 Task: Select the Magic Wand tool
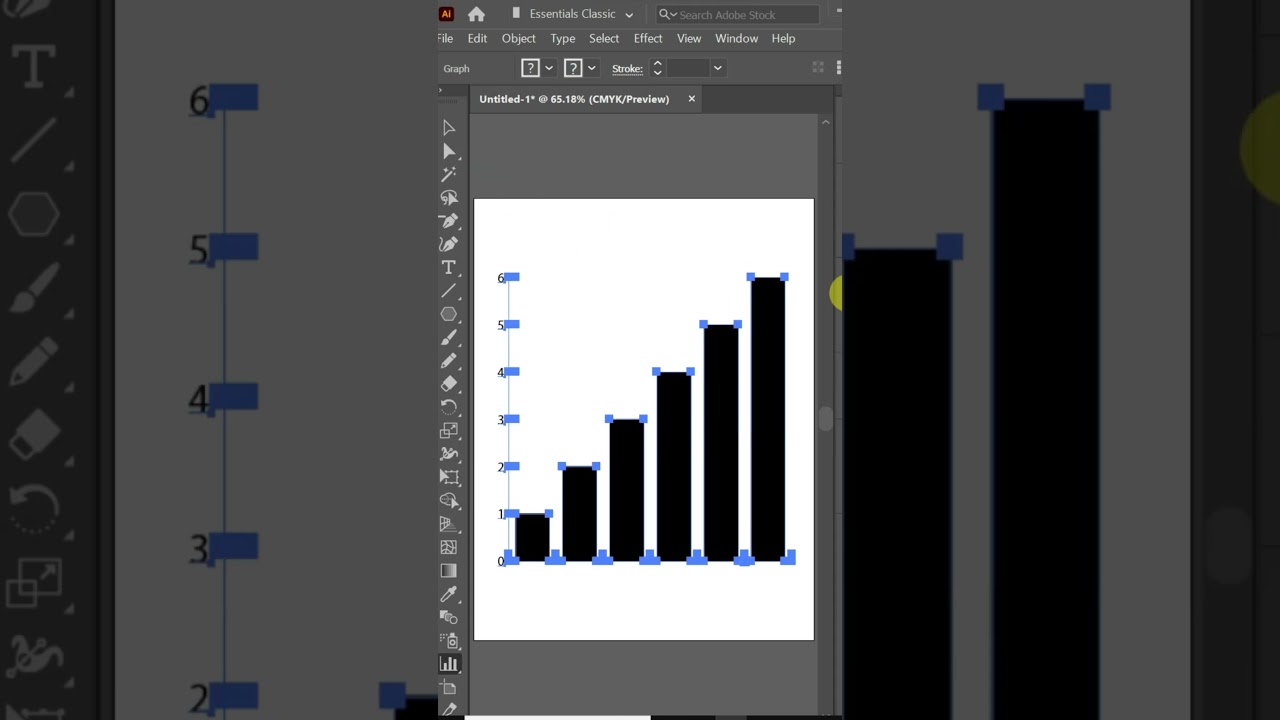pos(449,174)
